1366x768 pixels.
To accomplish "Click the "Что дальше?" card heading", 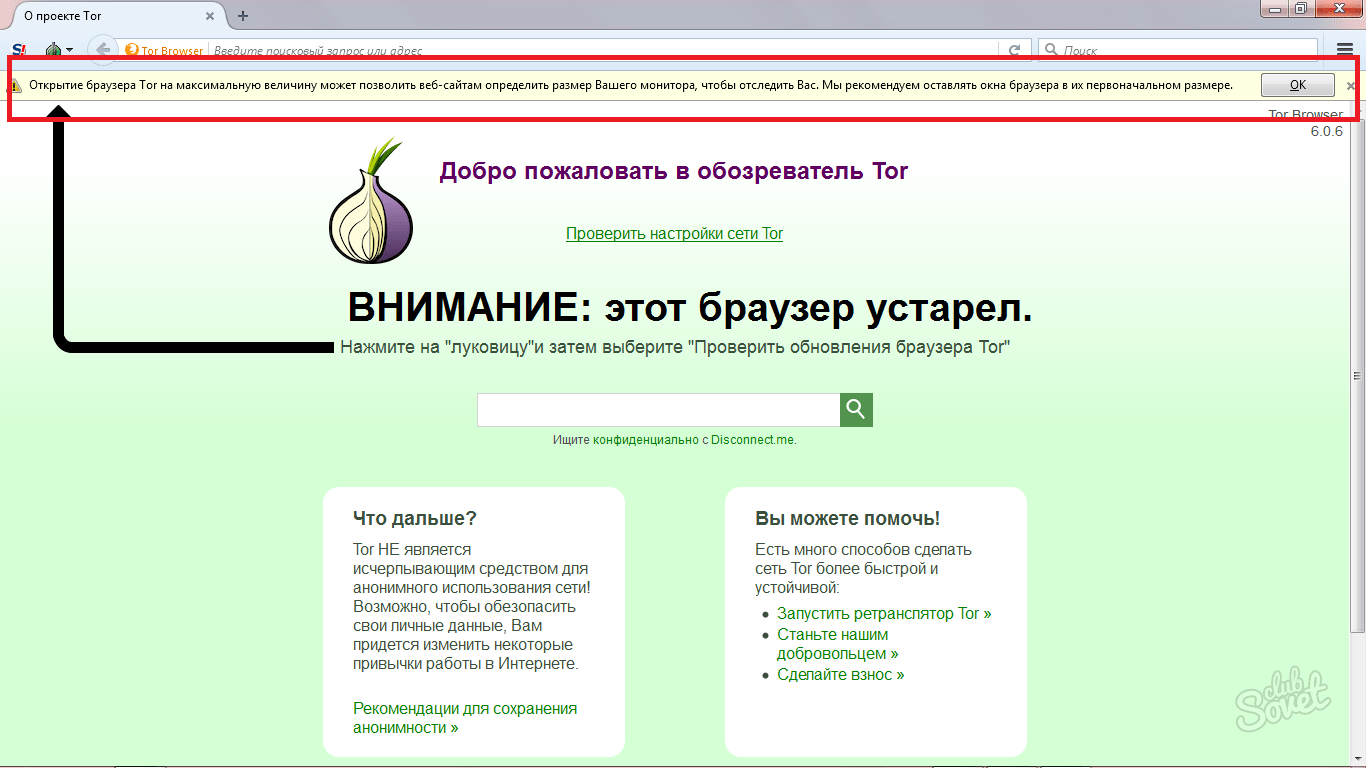I will coord(415,518).
